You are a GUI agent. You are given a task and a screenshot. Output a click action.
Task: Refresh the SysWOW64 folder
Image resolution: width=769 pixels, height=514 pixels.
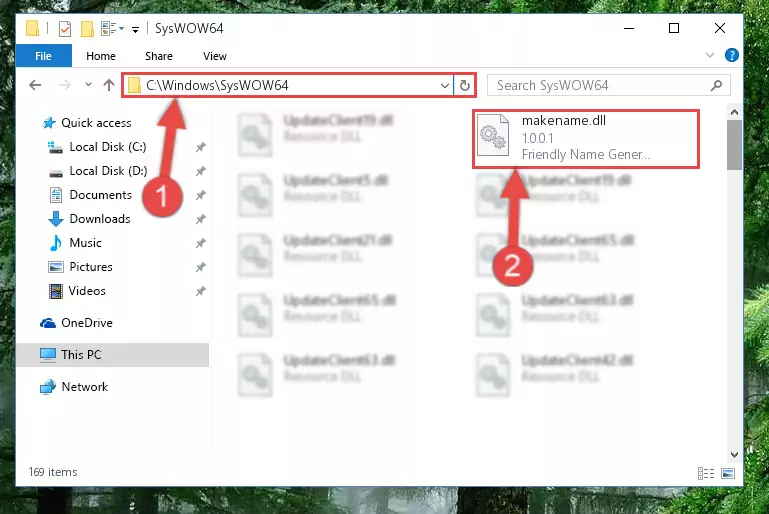point(464,86)
